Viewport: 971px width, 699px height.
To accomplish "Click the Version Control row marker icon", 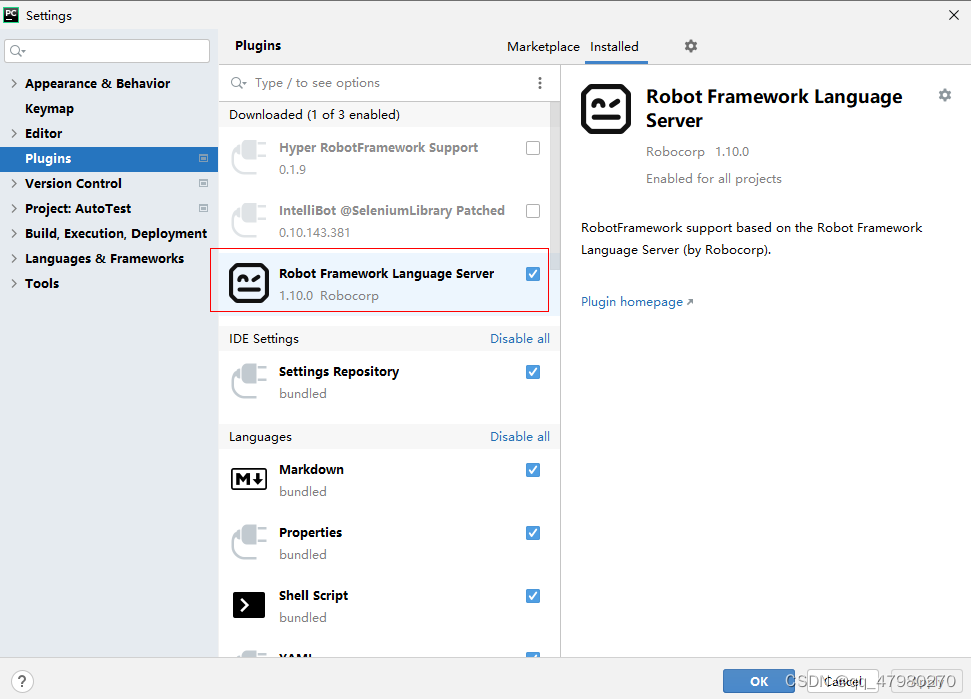I will pos(203,183).
